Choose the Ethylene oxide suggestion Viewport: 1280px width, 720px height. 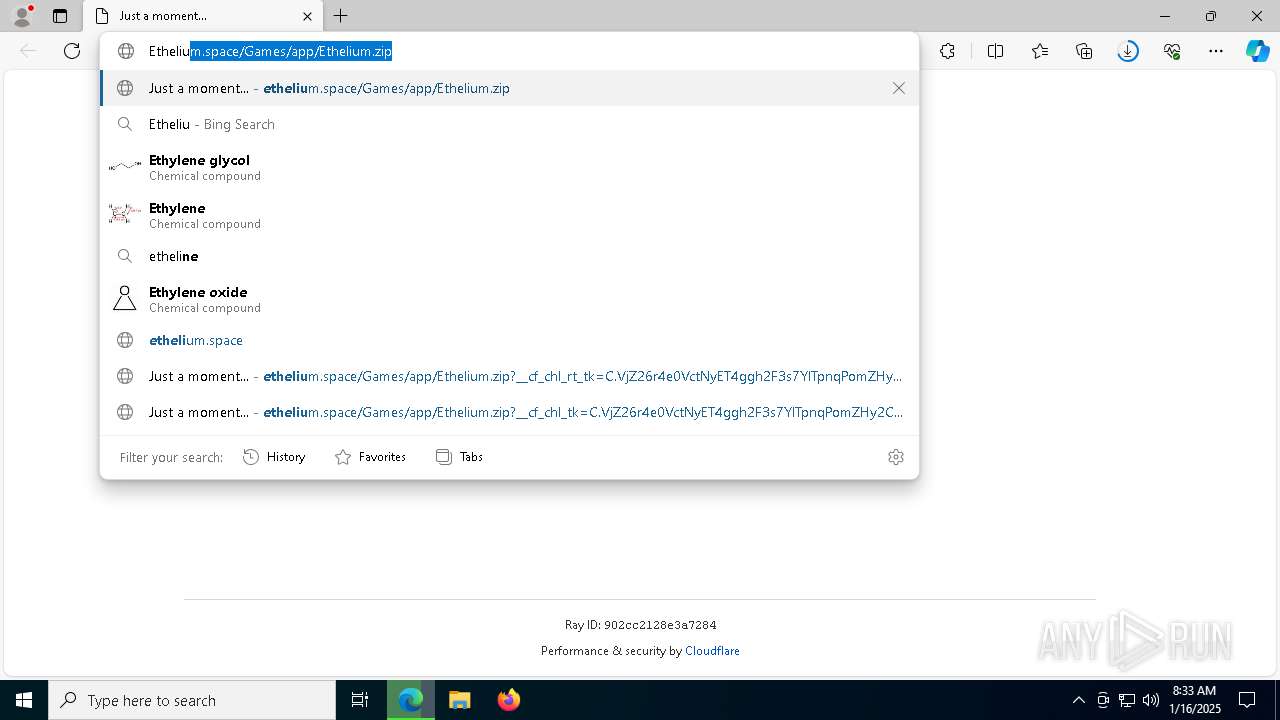509,299
